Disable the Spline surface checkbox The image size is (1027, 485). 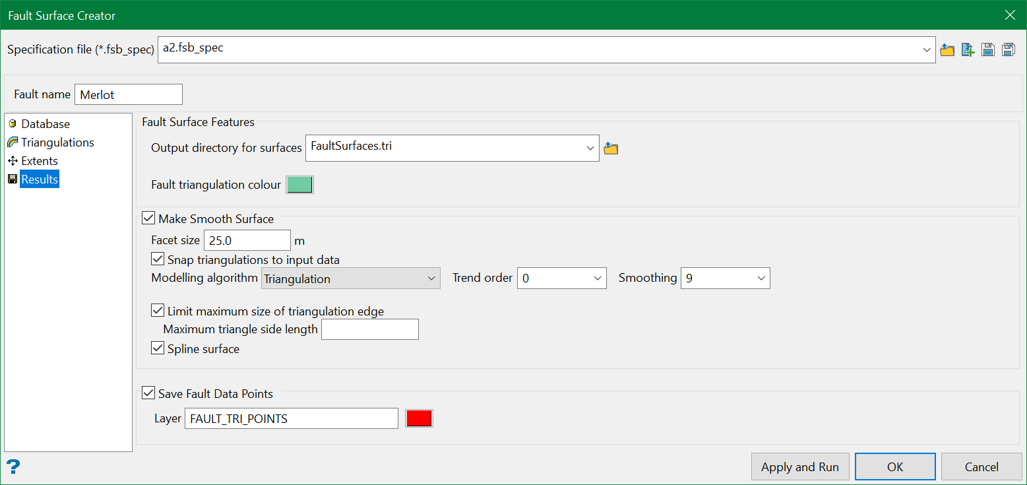[x=157, y=349]
